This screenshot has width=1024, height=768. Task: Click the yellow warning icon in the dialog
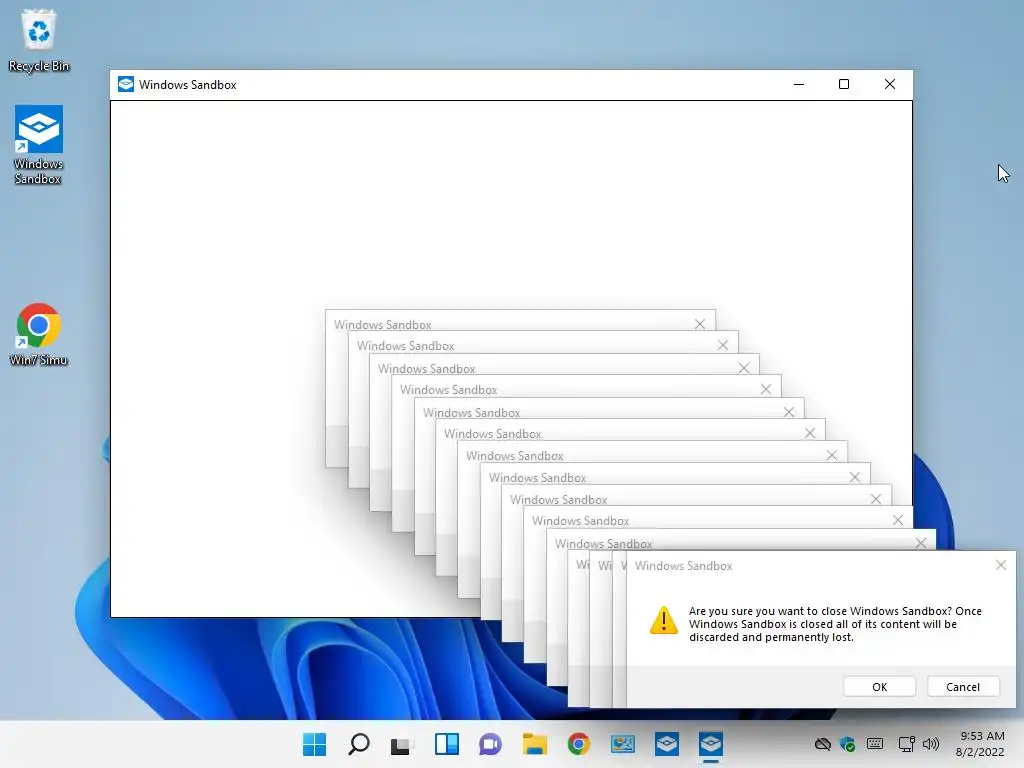664,620
